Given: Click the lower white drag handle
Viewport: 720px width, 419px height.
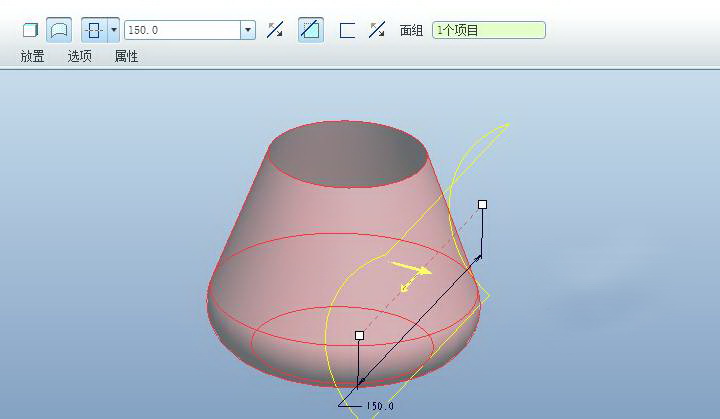Looking at the screenshot, I should coord(360,336).
